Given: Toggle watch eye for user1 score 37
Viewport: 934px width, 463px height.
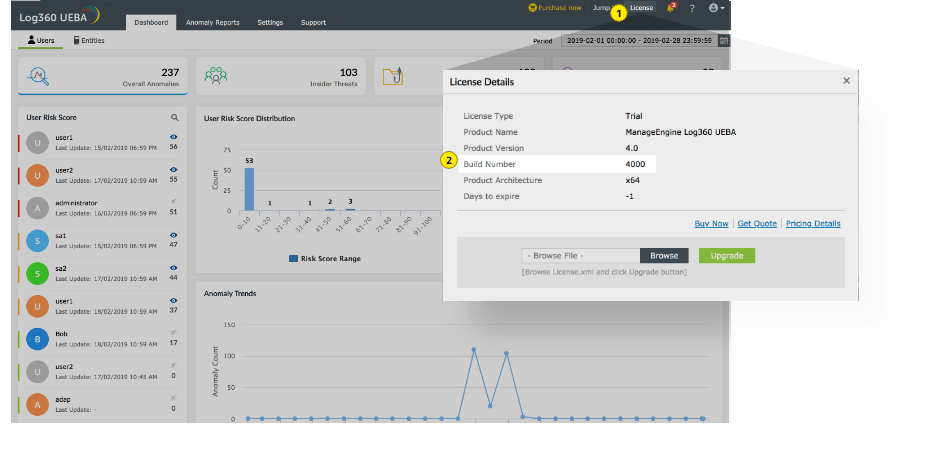Looking at the screenshot, I should [173, 301].
